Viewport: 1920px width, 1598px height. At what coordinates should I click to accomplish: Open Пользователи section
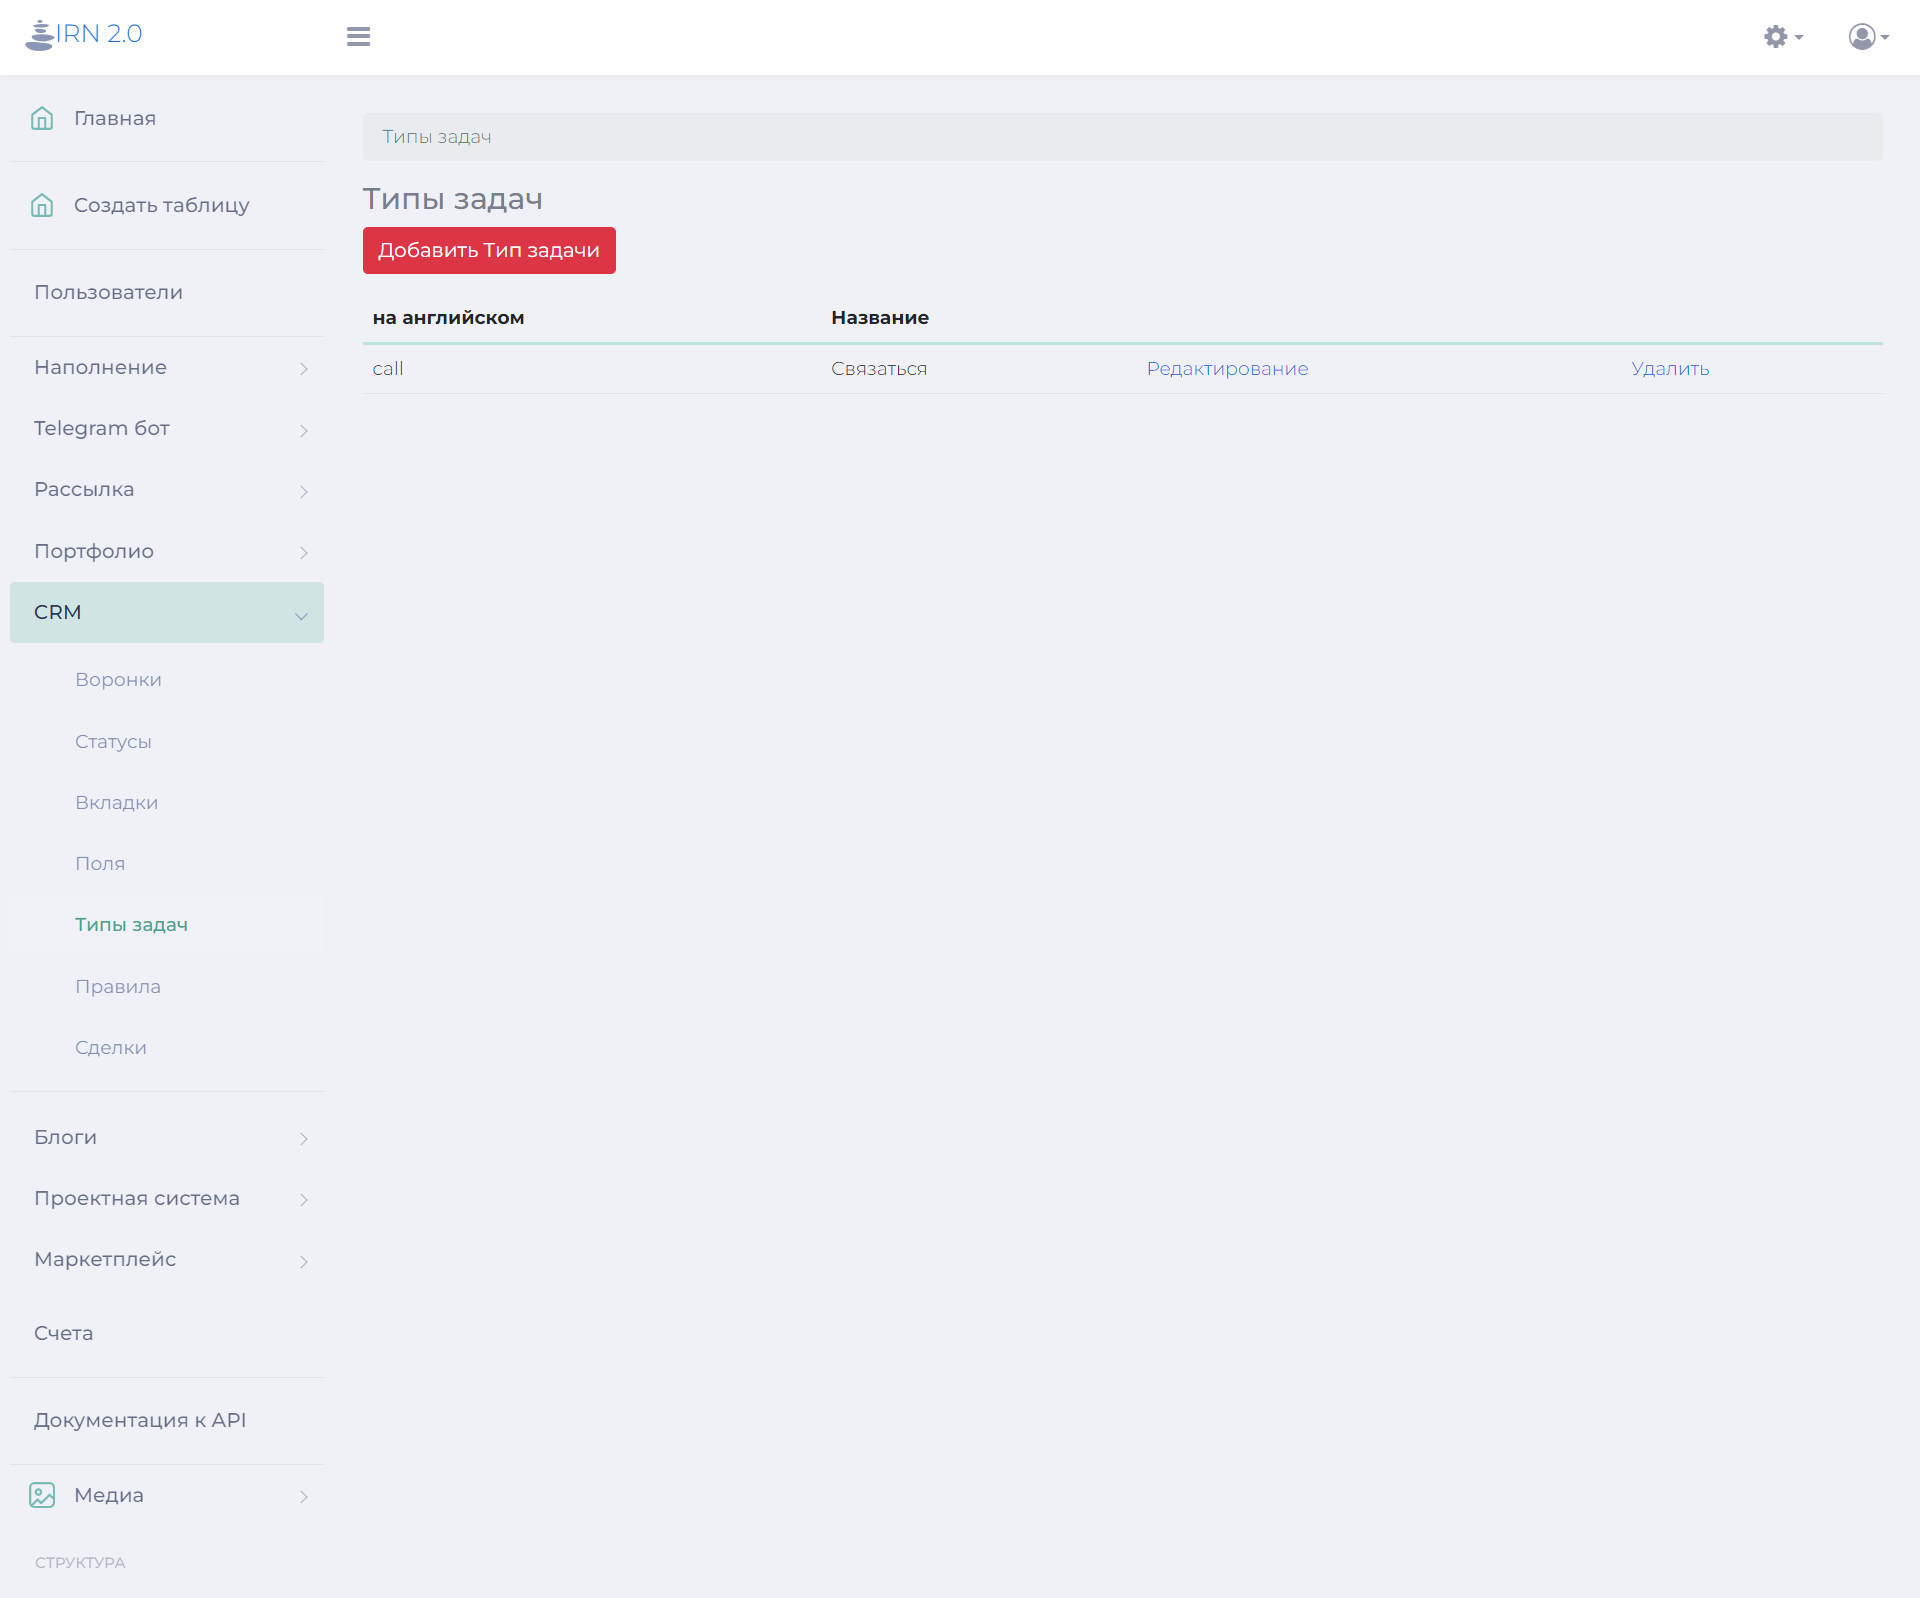[x=108, y=292]
